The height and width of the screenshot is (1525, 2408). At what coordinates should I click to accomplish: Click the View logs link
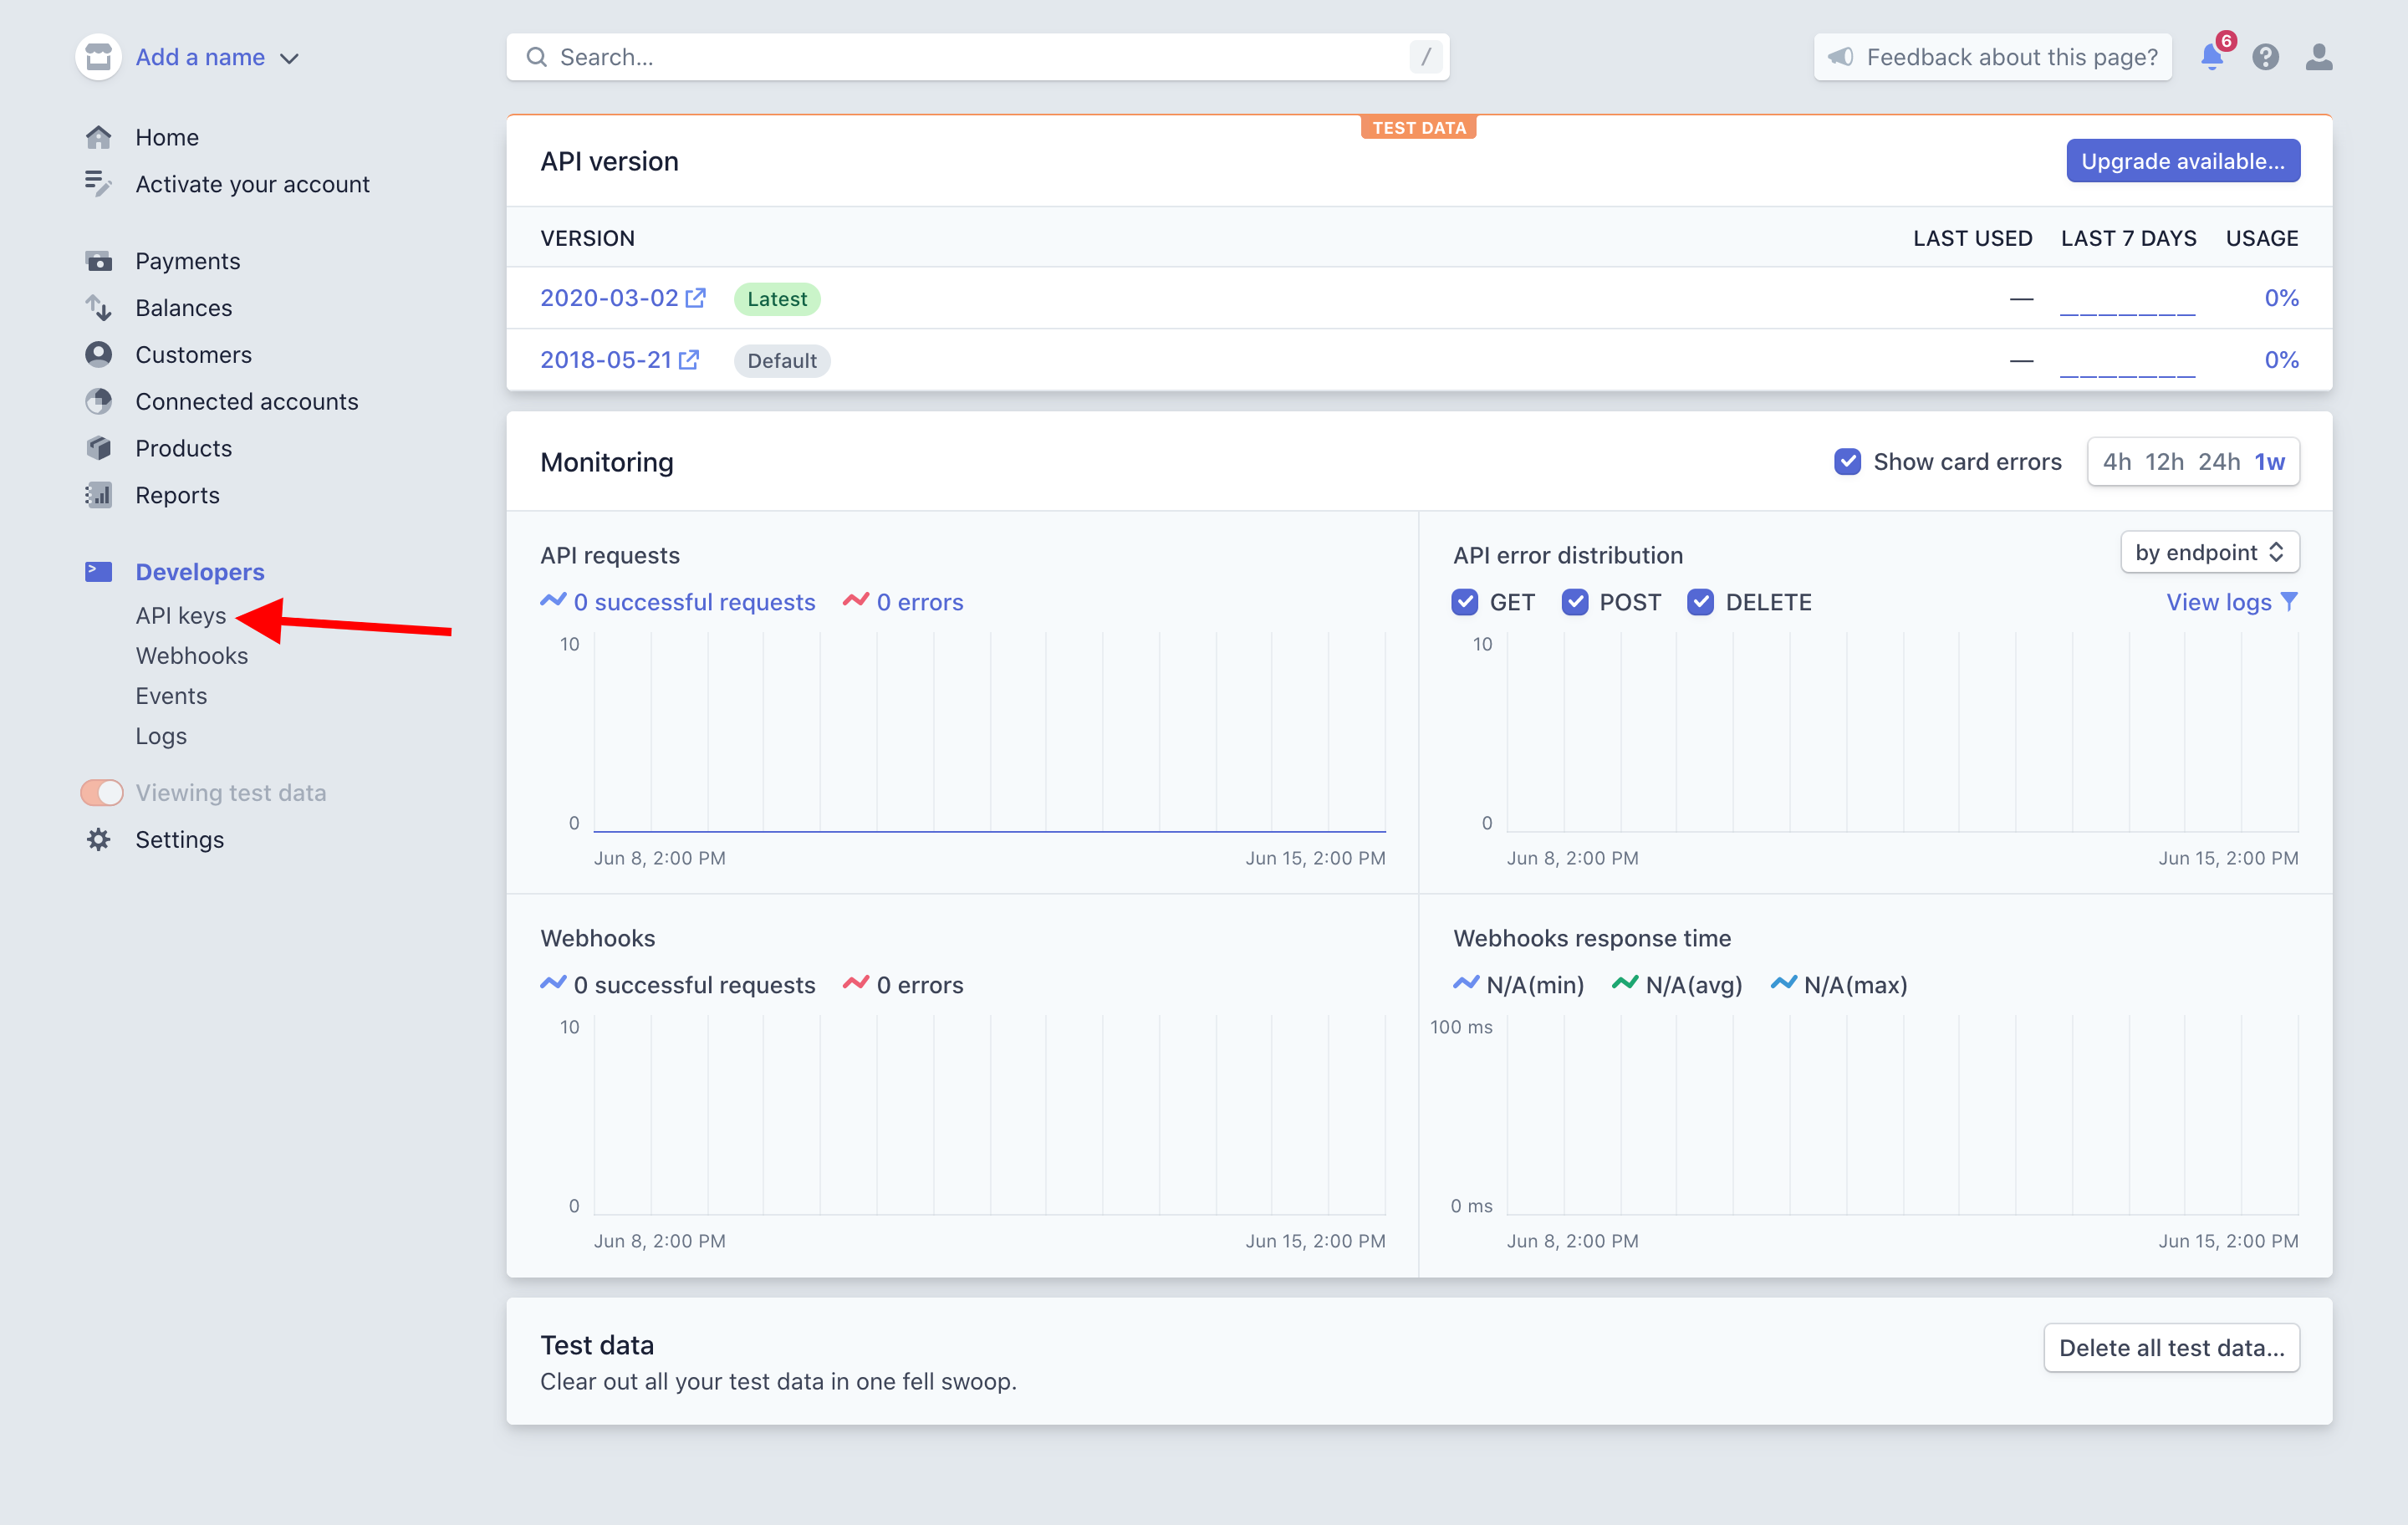[2218, 602]
